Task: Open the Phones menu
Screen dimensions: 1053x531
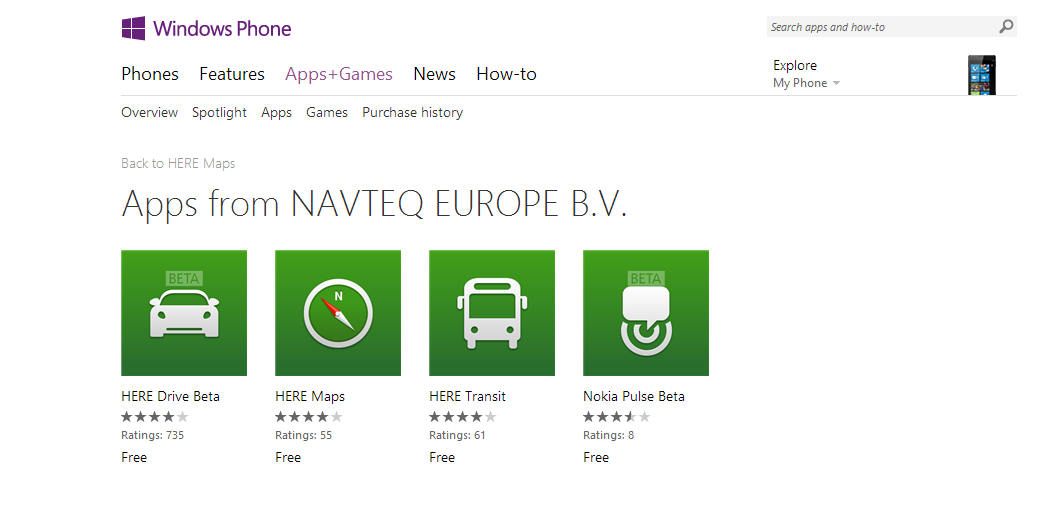Action: pos(150,74)
